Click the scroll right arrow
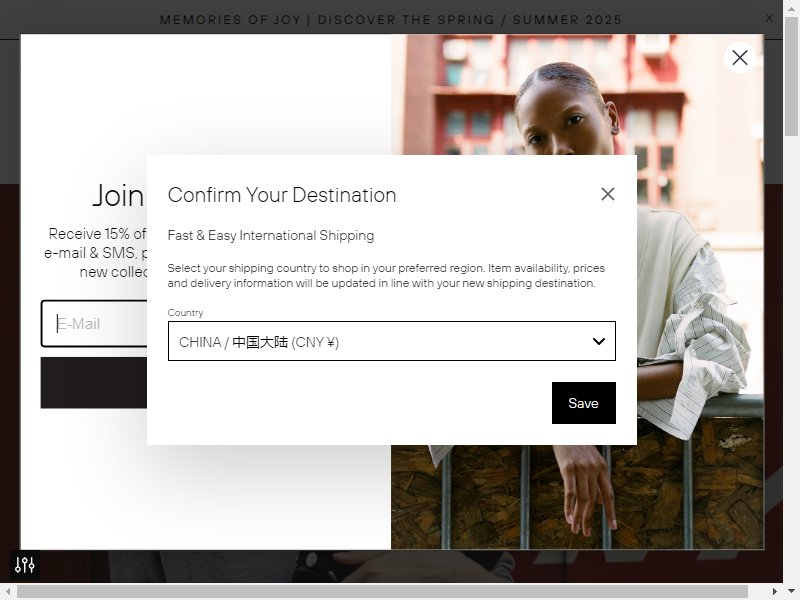This screenshot has height=600, width=800. pyautogui.click(x=775, y=591)
